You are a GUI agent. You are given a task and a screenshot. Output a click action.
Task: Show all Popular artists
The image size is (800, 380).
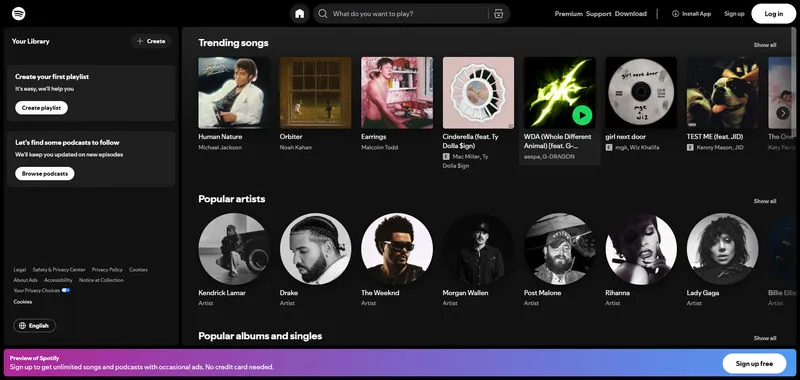pyautogui.click(x=765, y=201)
